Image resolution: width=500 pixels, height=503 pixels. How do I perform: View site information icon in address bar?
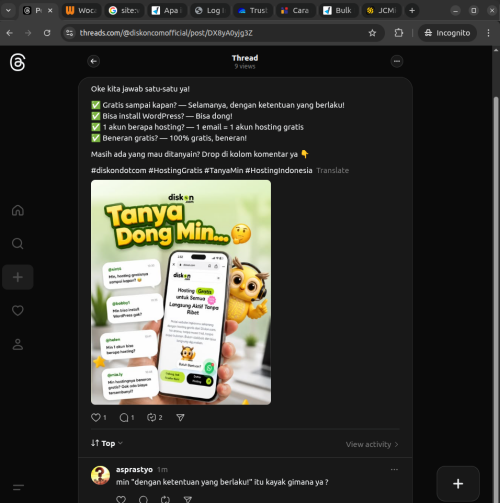[x=69, y=33]
